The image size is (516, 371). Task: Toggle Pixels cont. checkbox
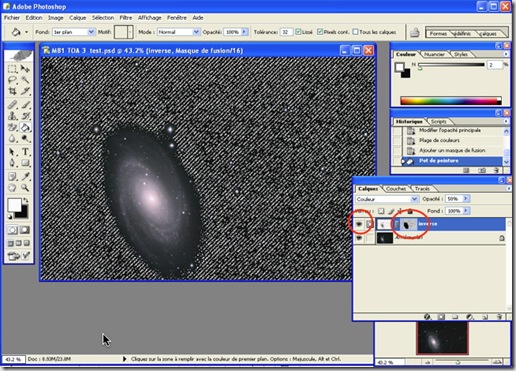pyautogui.click(x=320, y=32)
